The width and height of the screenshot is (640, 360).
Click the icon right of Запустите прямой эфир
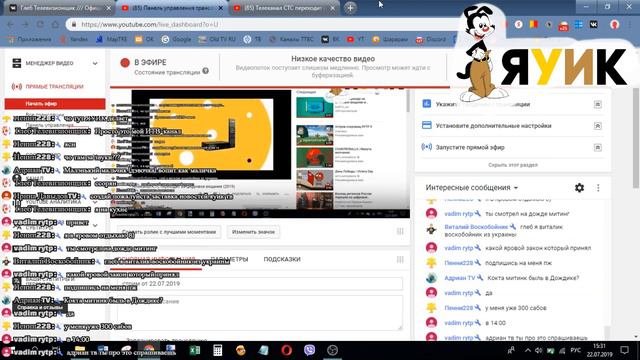pyautogui.click(x=598, y=147)
